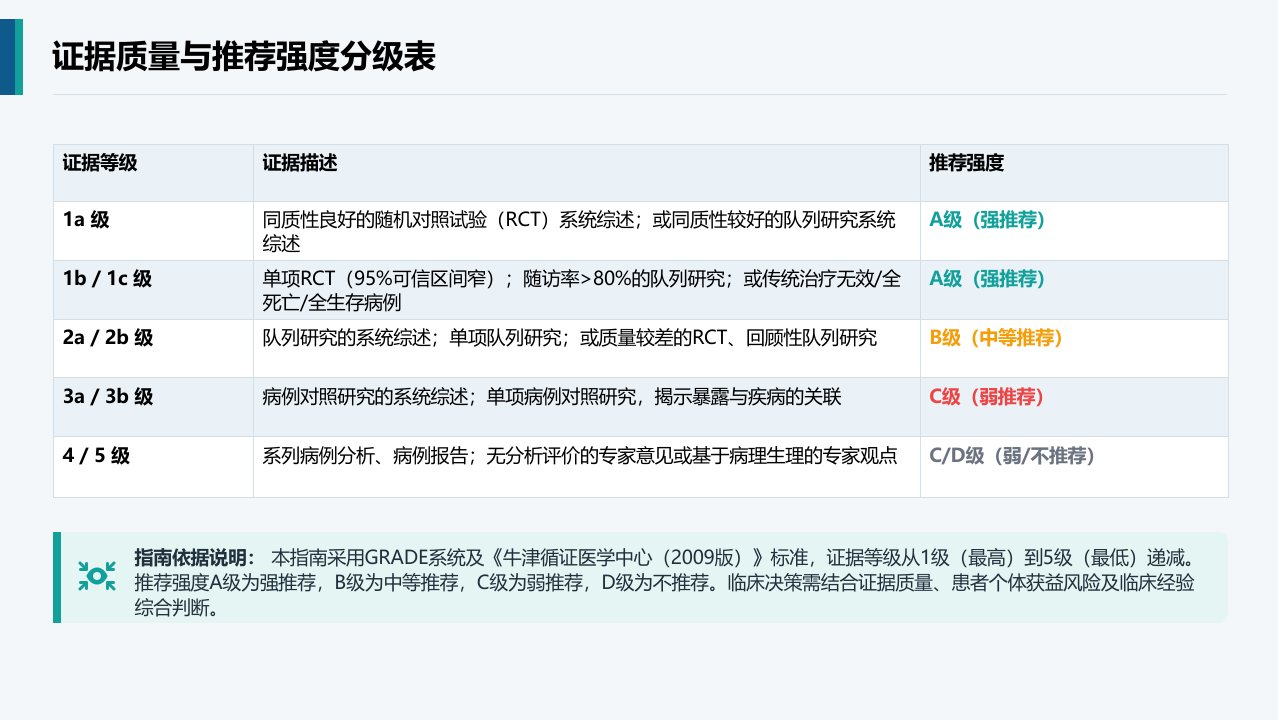Screen dimensions: 1278x720
Task: Select the 1b / 1c 级 cell
Action: point(107,279)
